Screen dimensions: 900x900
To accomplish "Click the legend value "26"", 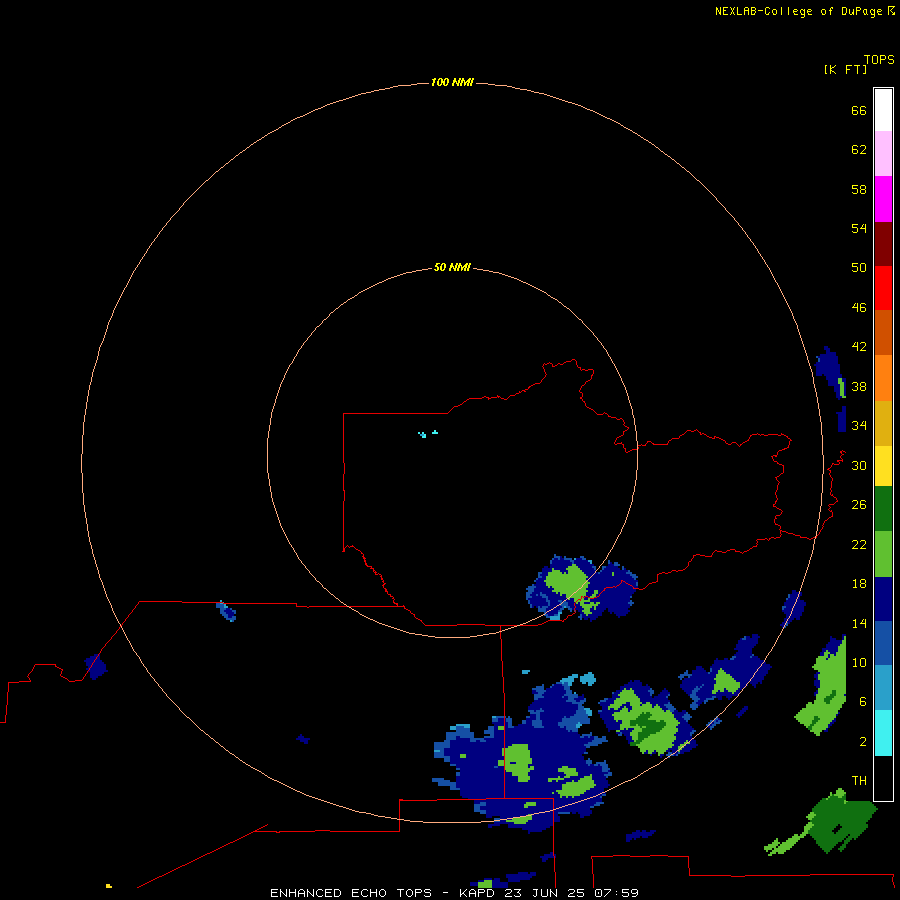I will point(859,505).
